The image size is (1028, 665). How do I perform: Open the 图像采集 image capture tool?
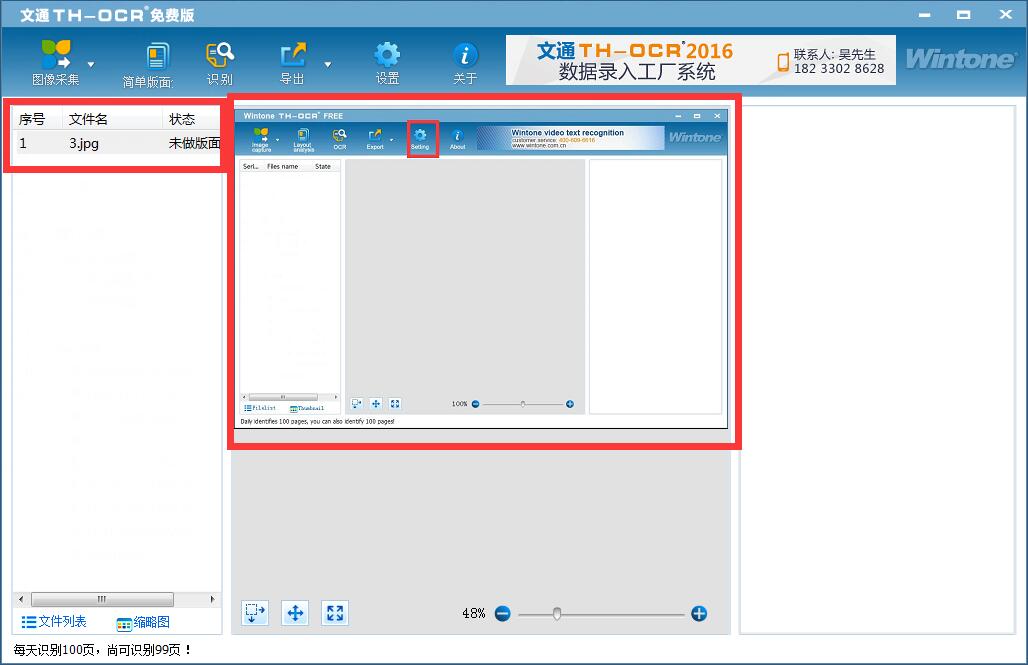(55, 61)
